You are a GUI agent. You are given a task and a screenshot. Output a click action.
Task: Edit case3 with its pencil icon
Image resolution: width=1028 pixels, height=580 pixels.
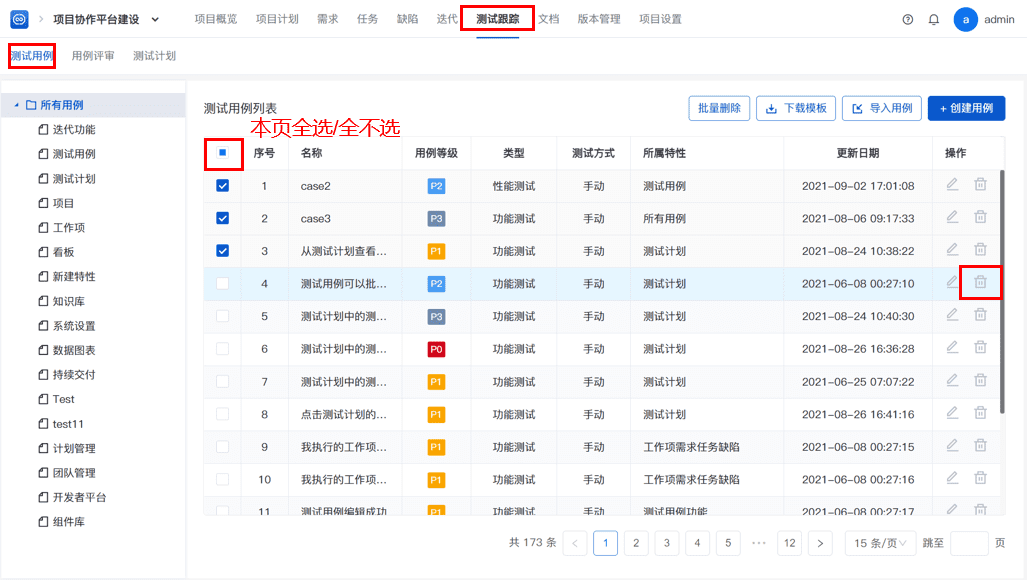[x=952, y=217]
